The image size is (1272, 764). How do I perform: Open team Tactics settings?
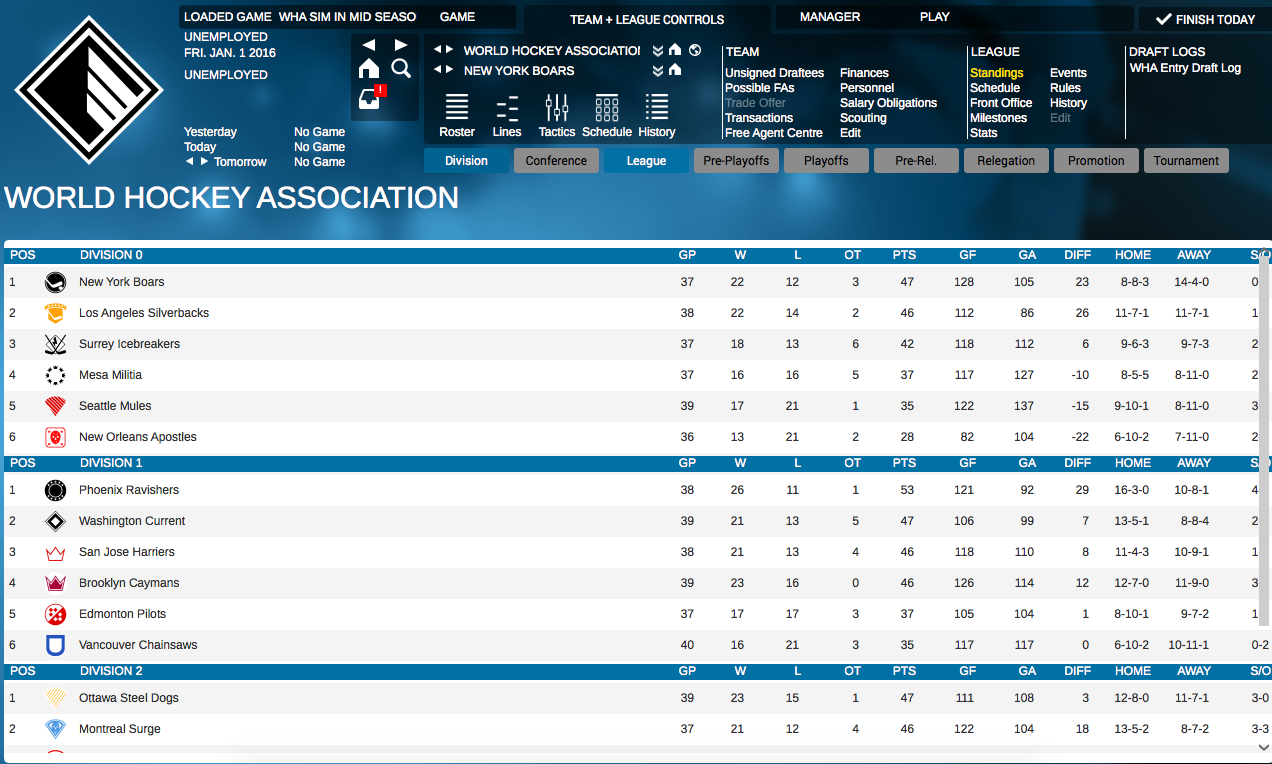(x=556, y=110)
